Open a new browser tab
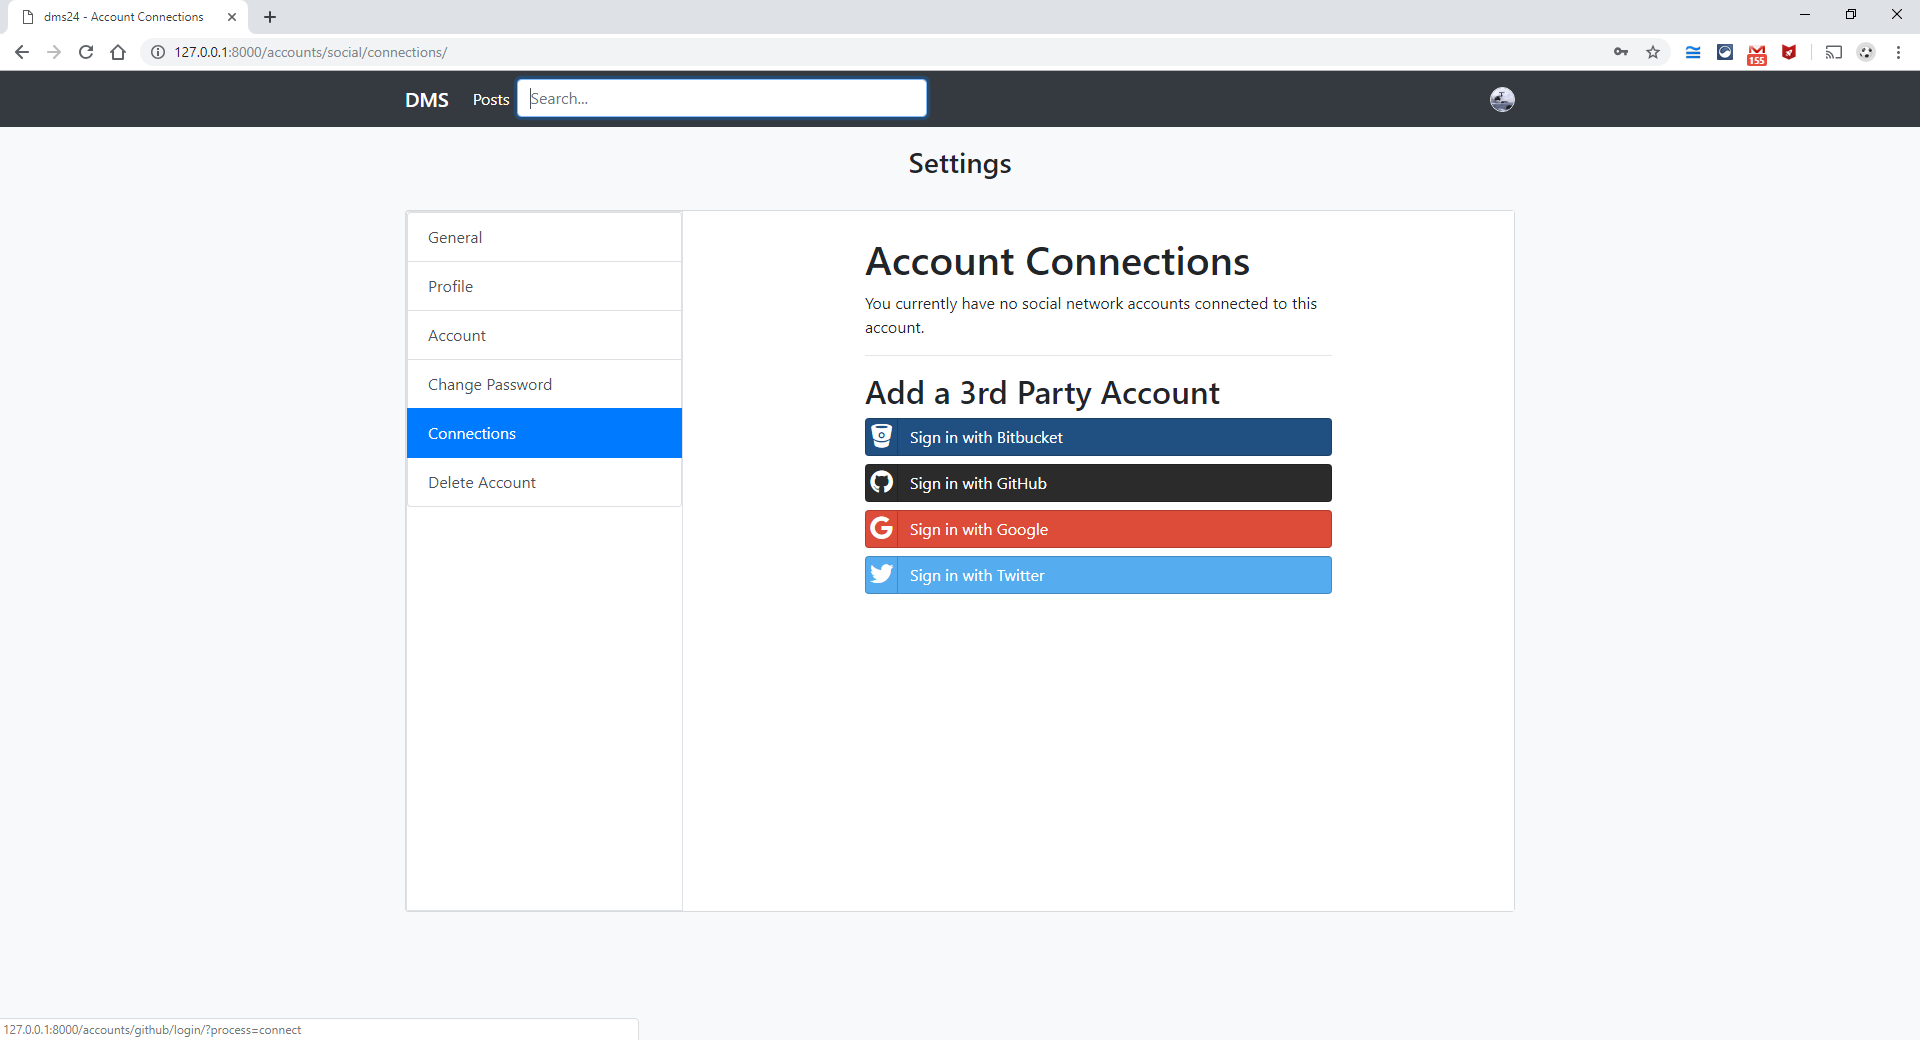1920x1040 pixels. coord(270,17)
